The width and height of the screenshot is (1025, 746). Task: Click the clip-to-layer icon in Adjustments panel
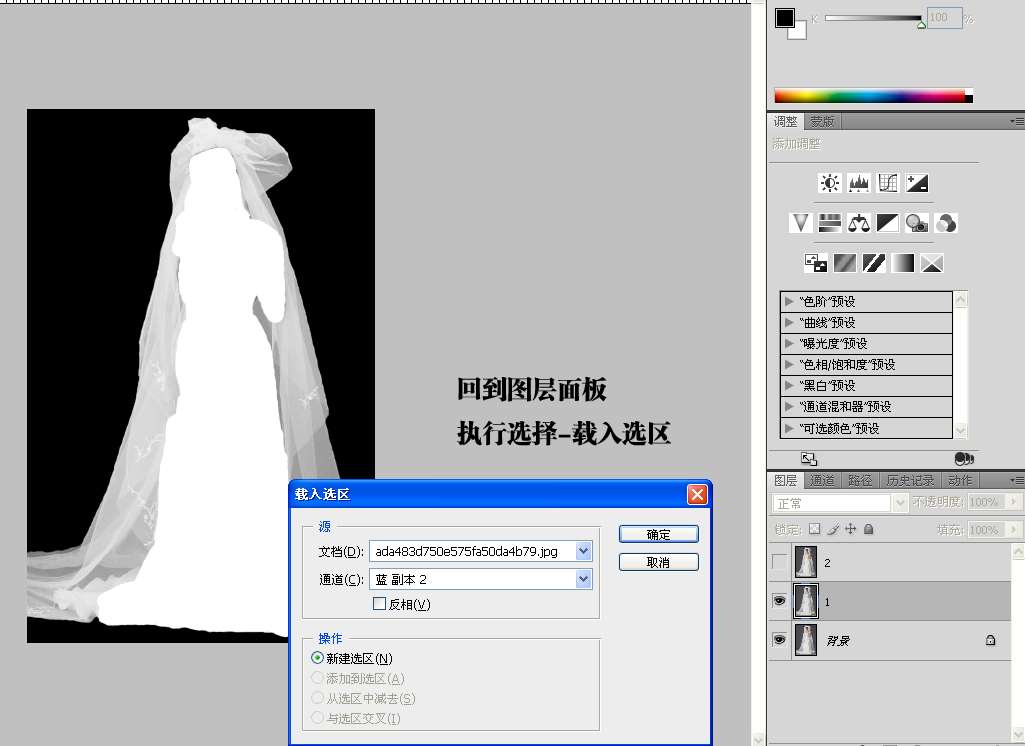click(x=964, y=458)
